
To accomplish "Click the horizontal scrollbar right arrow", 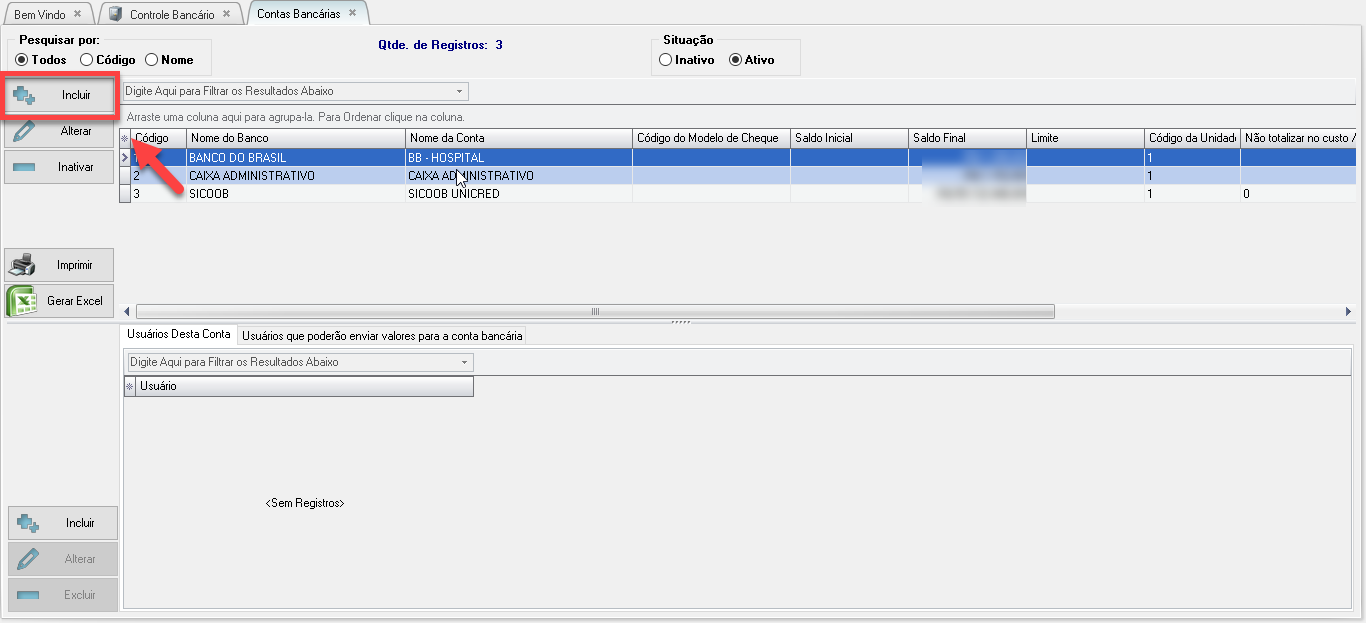I will [1349, 311].
